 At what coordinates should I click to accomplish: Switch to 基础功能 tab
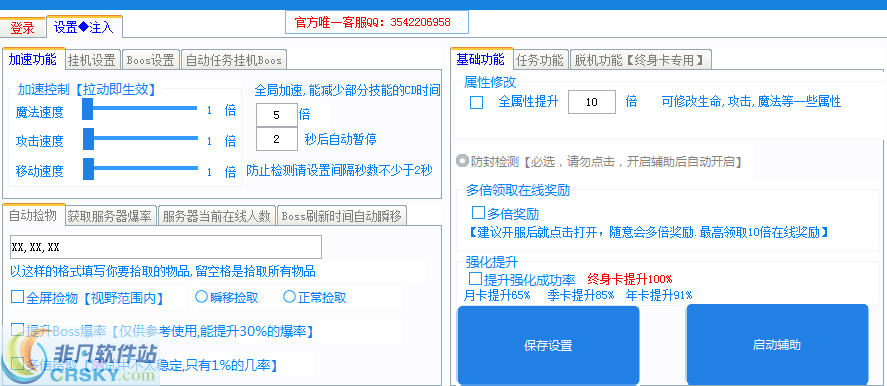pos(481,59)
